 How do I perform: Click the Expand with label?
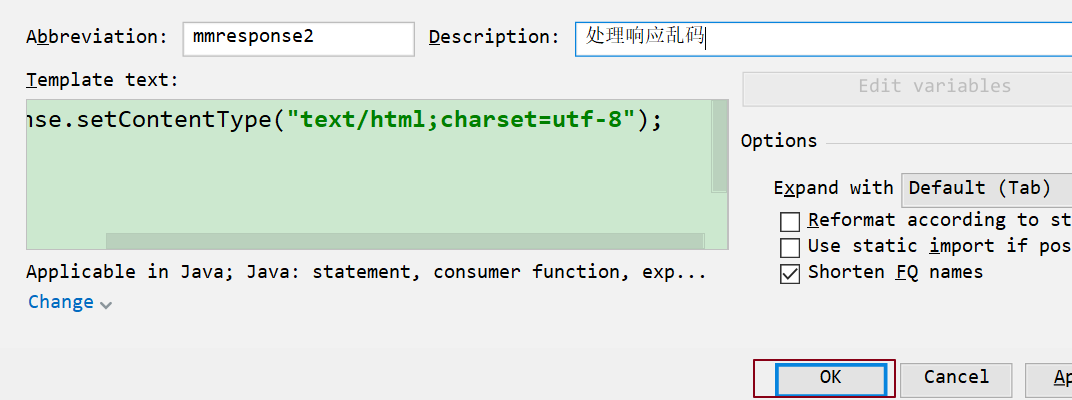[x=833, y=188]
